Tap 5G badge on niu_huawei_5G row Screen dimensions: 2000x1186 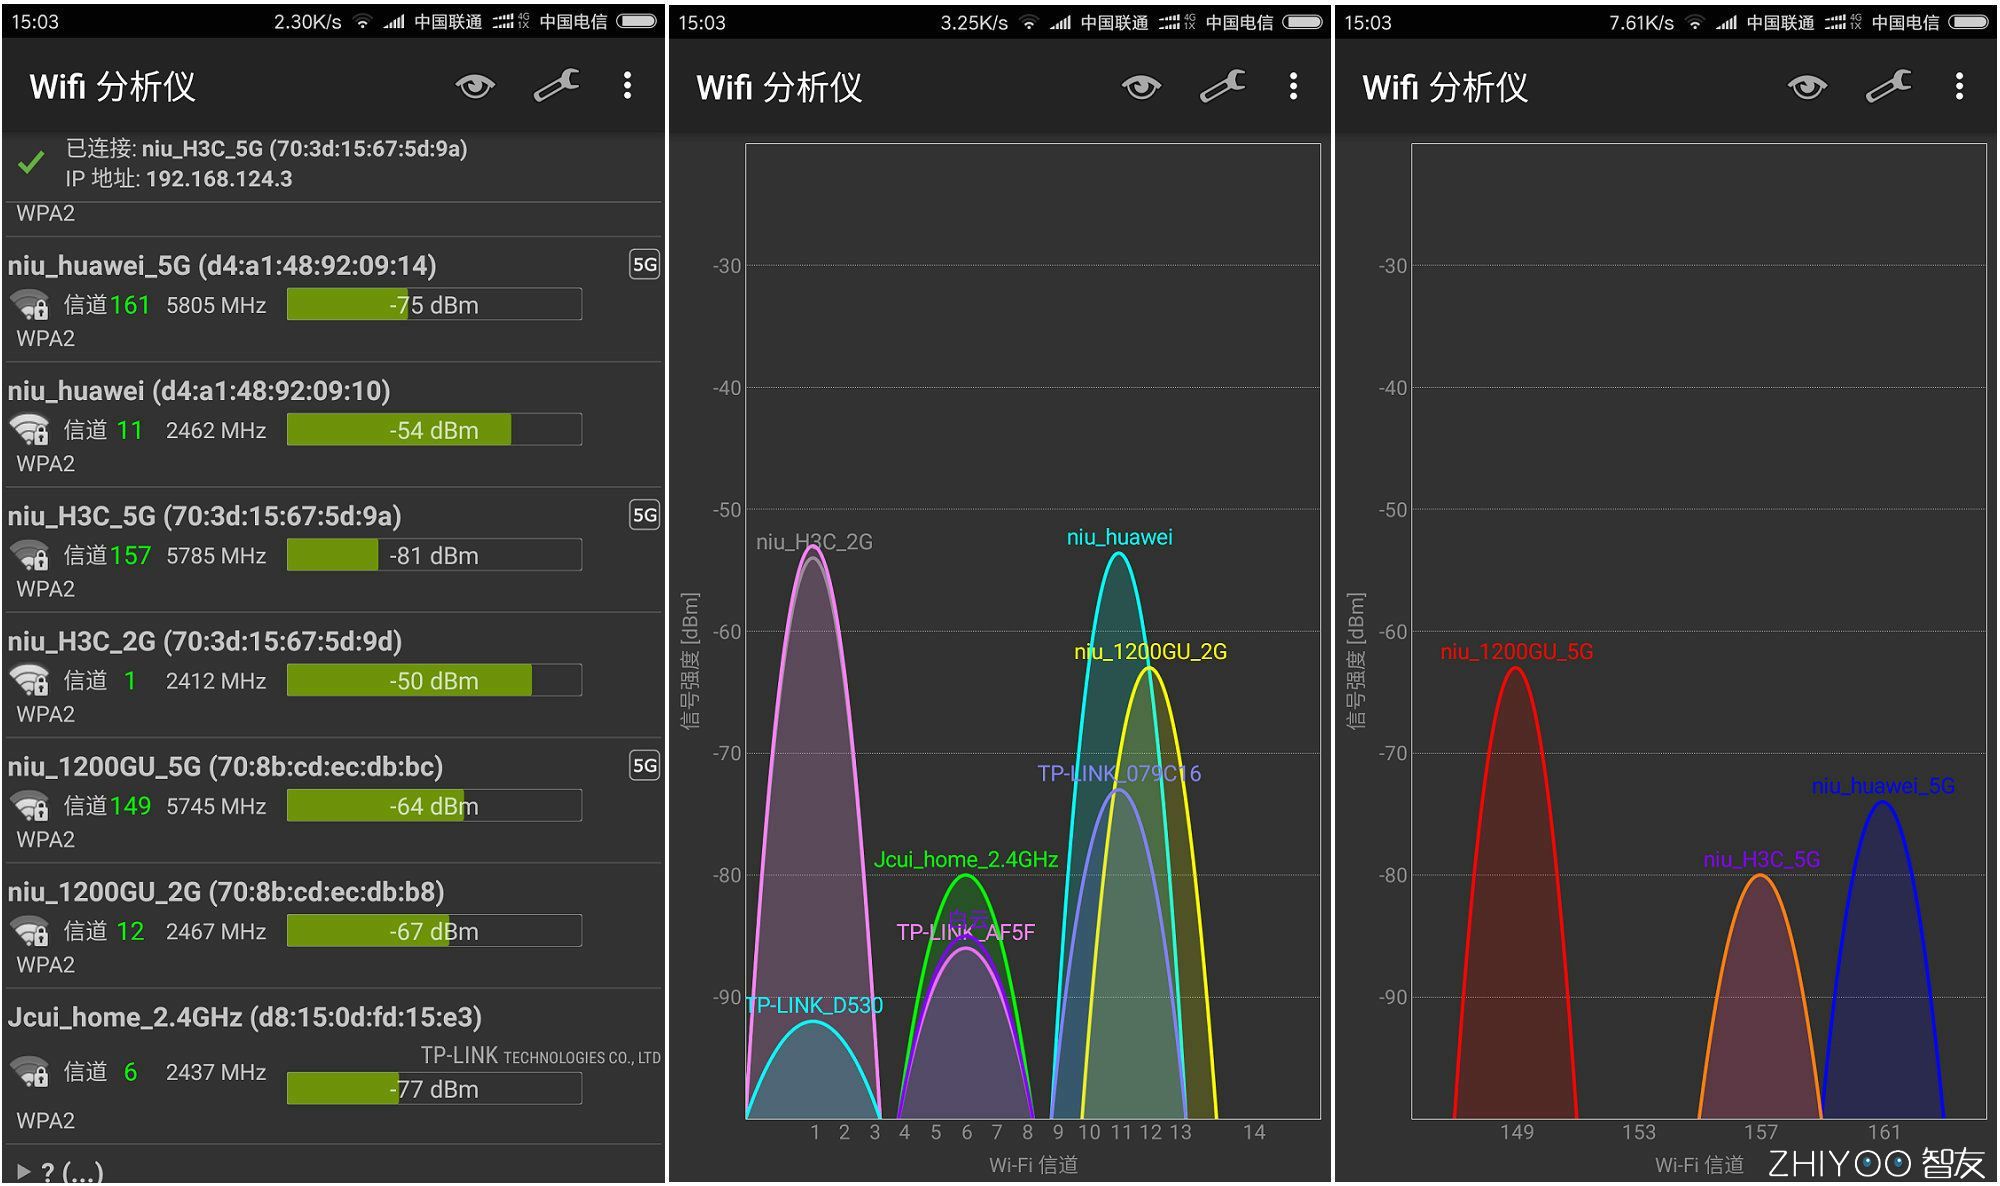tap(644, 265)
